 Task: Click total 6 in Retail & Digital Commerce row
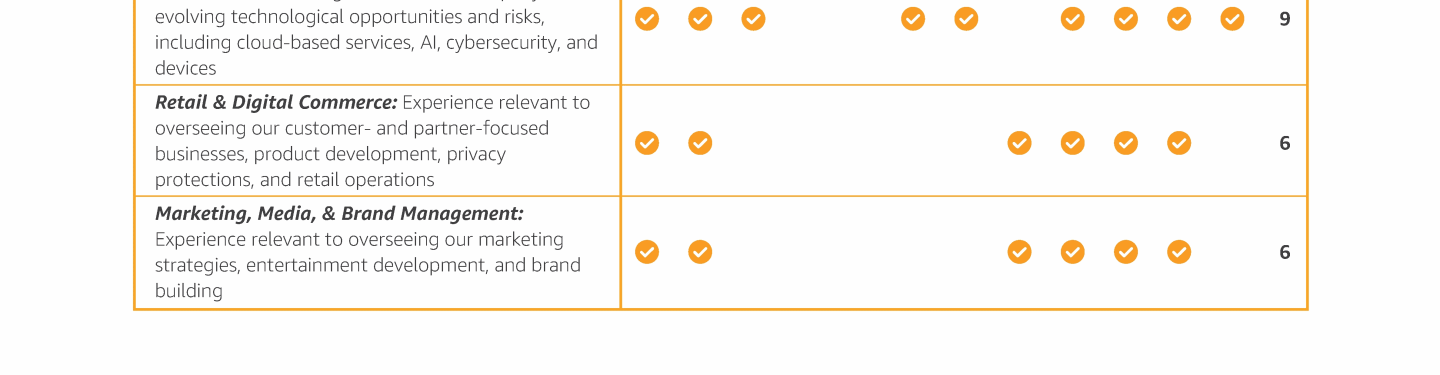click(1285, 143)
